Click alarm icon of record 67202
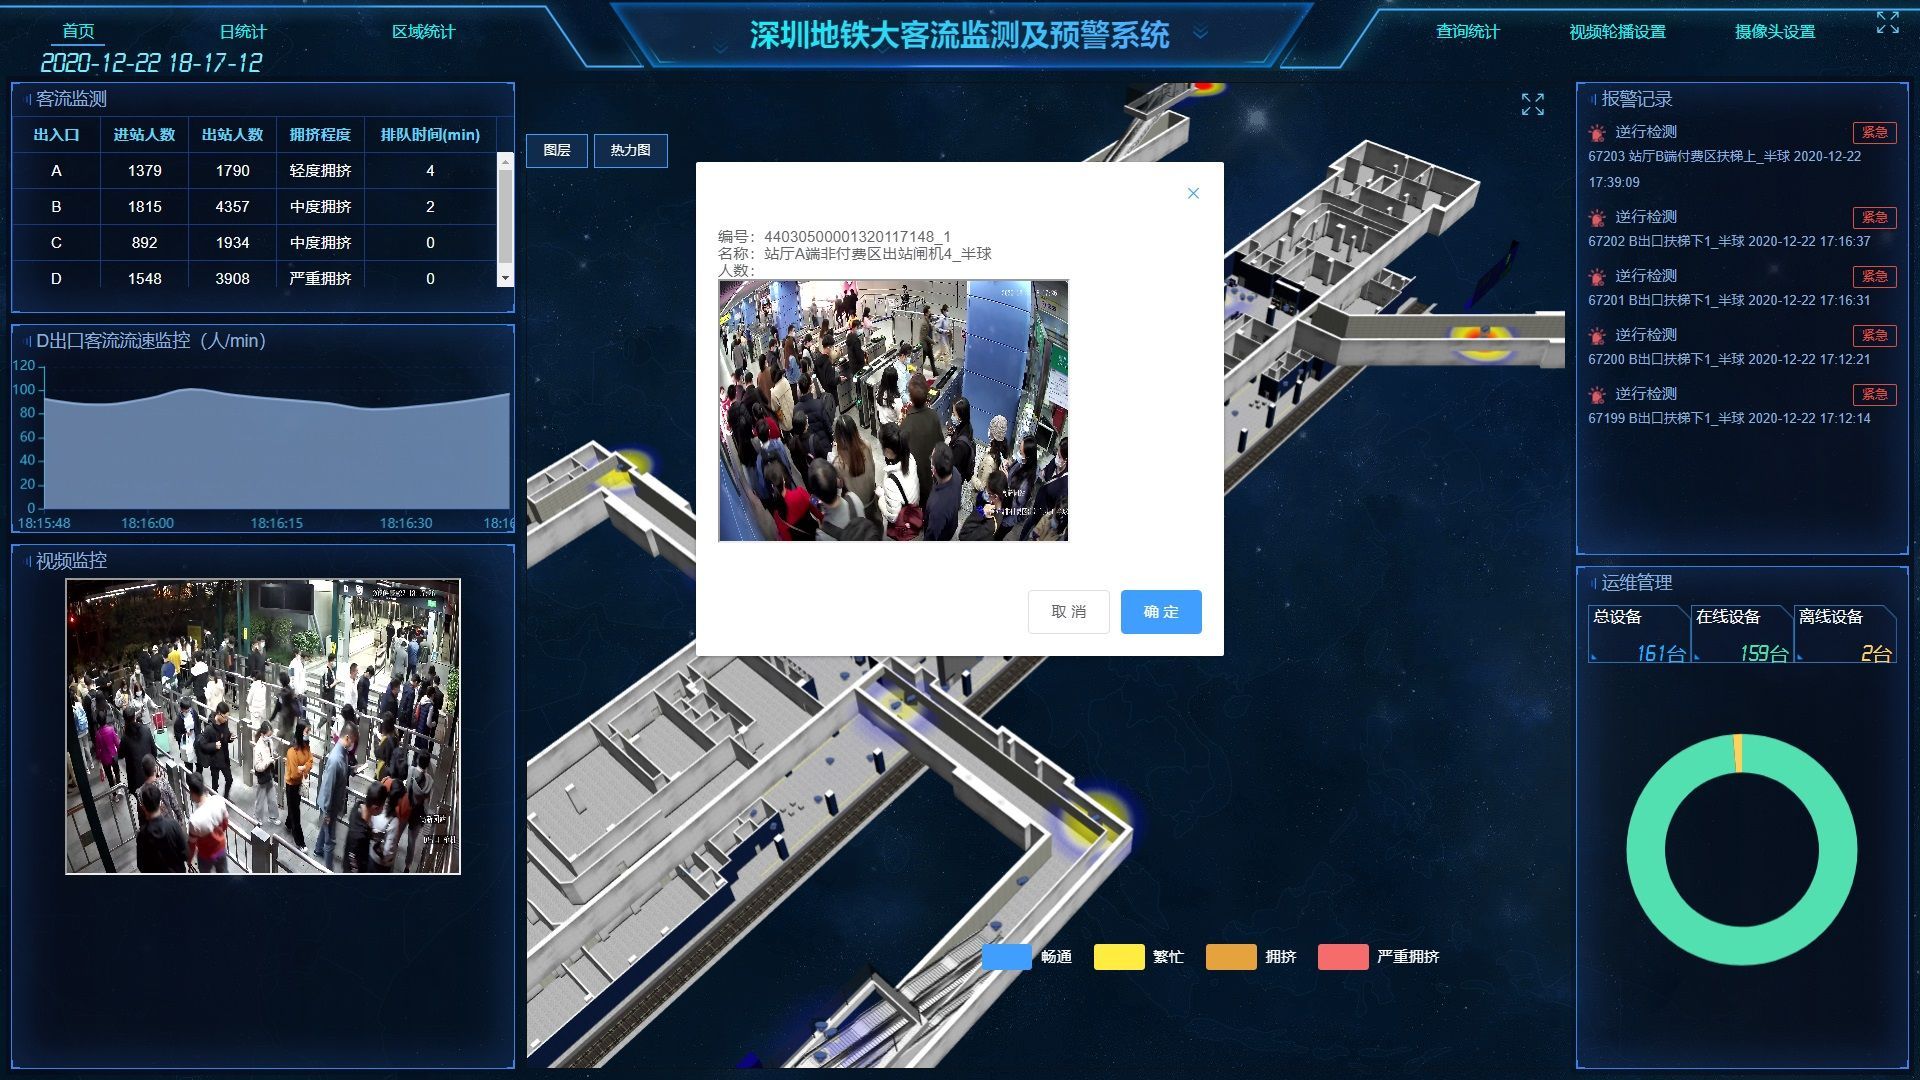Image resolution: width=1920 pixels, height=1080 pixels. tap(1597, 218)
